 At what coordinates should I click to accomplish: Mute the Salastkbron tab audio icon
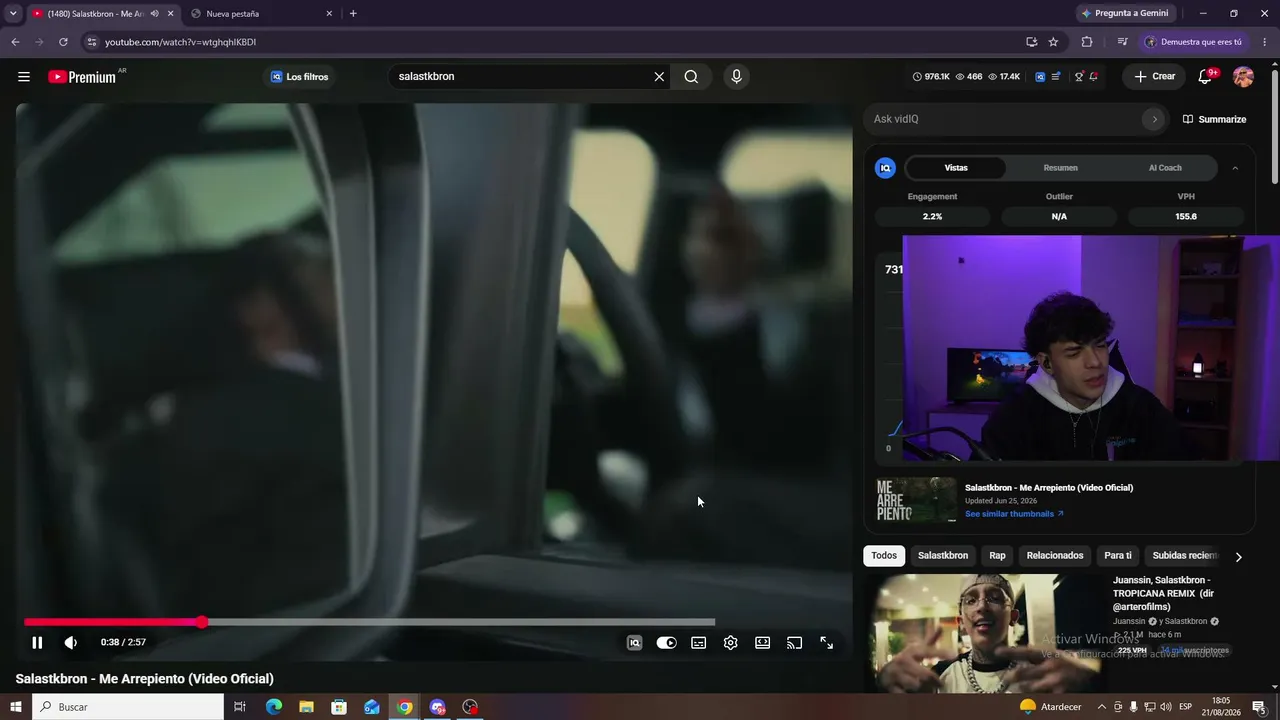(154, 14)
